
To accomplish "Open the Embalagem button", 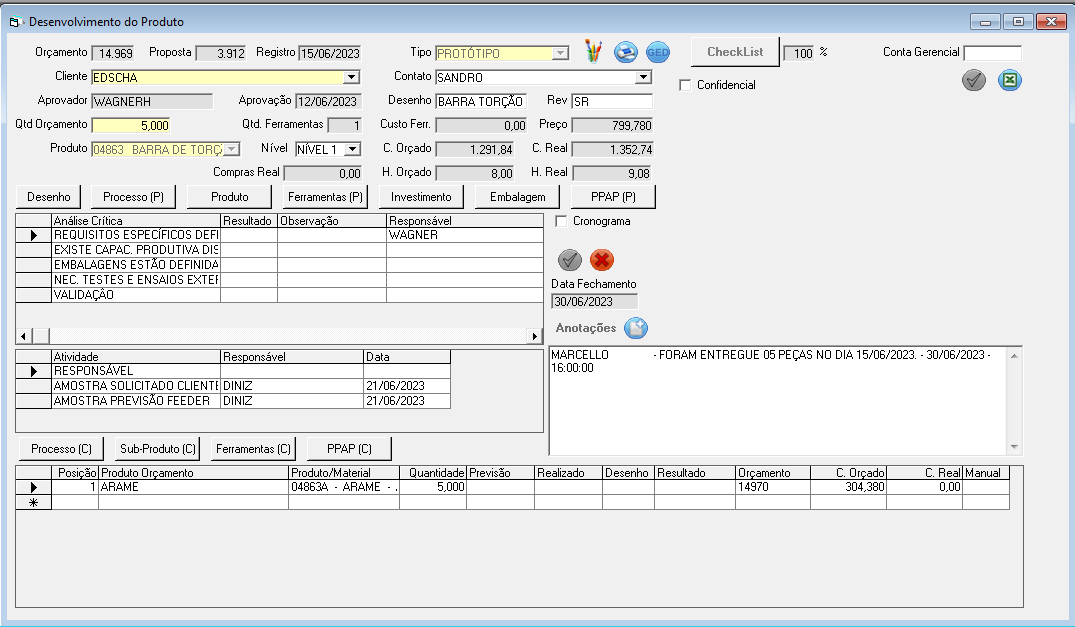I will click(518, 197).
